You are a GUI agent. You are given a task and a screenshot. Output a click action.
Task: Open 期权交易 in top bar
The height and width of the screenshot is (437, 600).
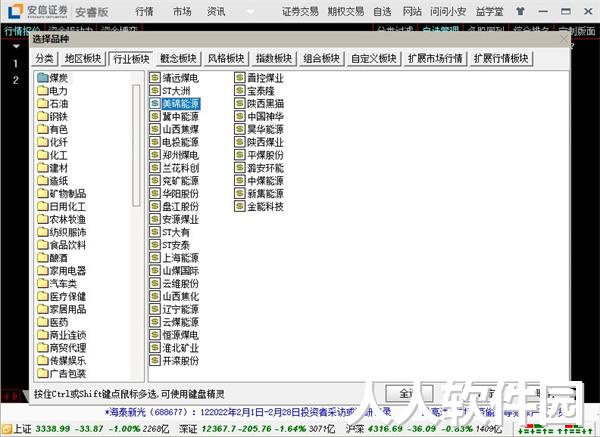[346, 12]
